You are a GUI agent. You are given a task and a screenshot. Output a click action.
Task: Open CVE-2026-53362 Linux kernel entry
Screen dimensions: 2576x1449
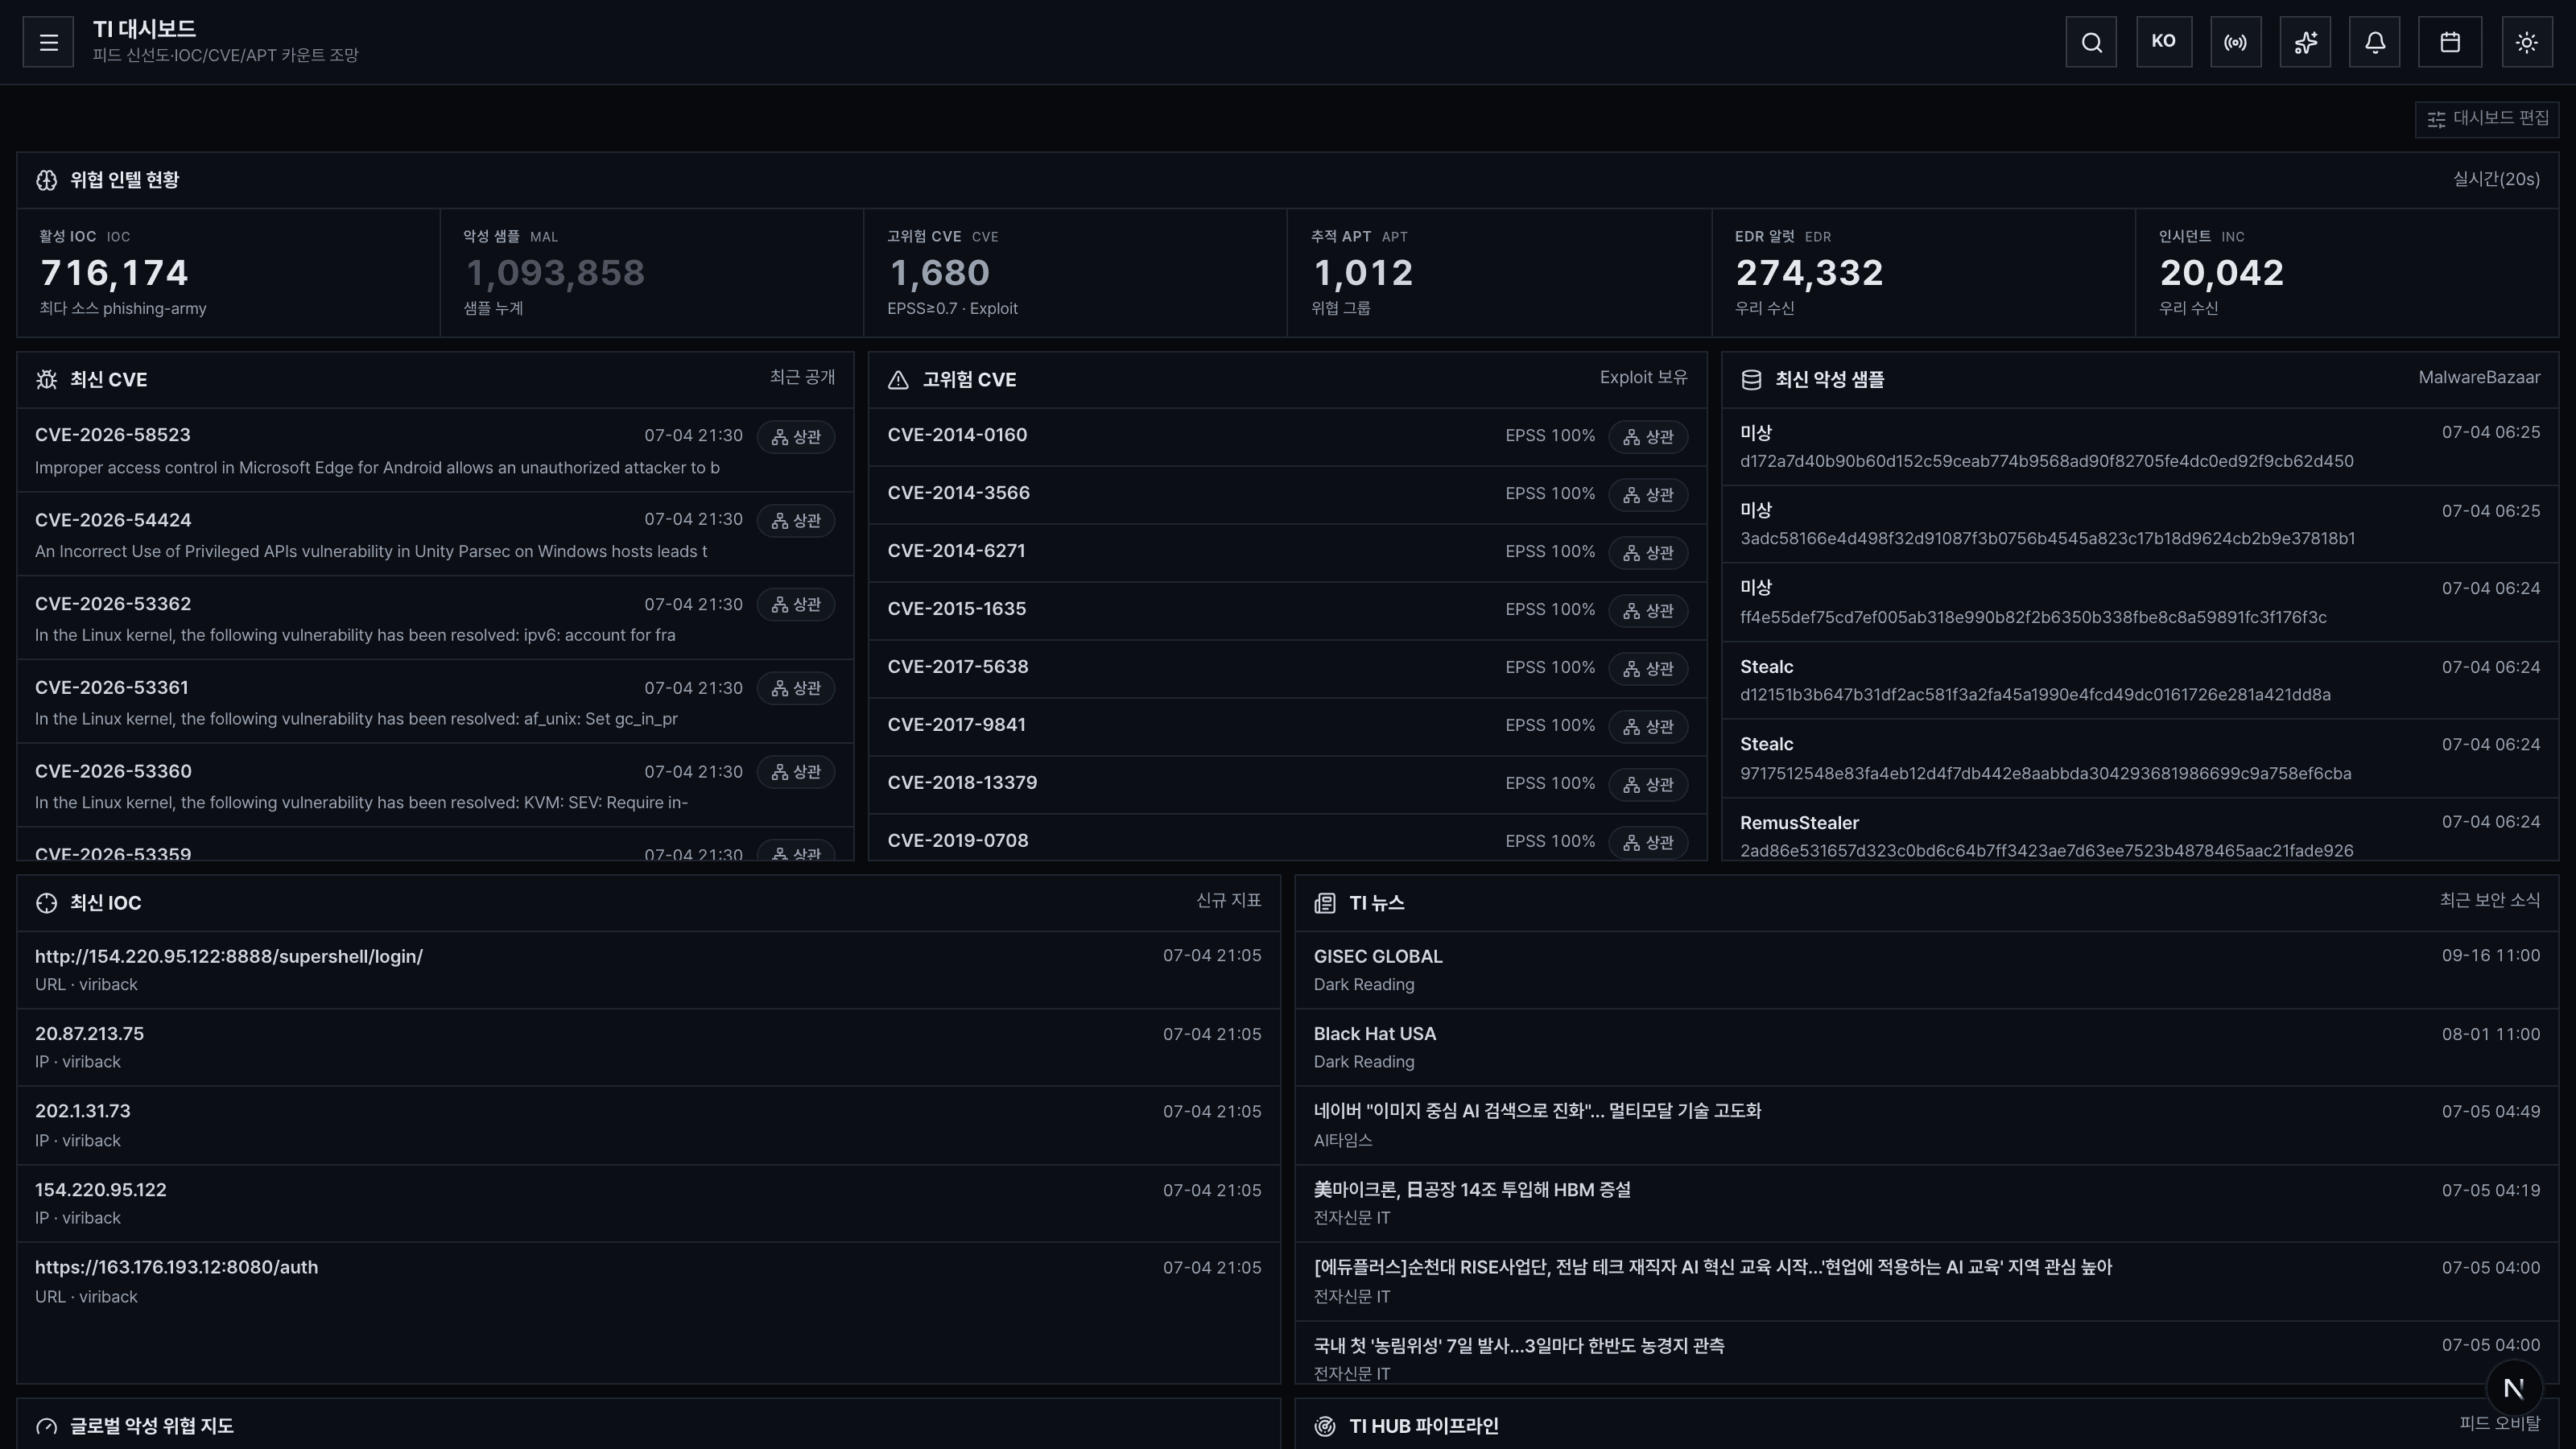coord(435,618)
